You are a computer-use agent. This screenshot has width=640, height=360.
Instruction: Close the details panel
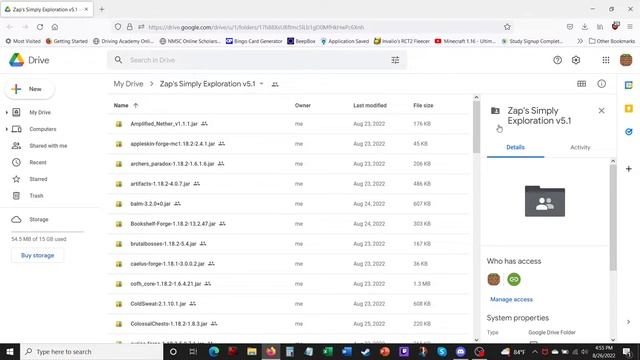click(x=601, y=111)
